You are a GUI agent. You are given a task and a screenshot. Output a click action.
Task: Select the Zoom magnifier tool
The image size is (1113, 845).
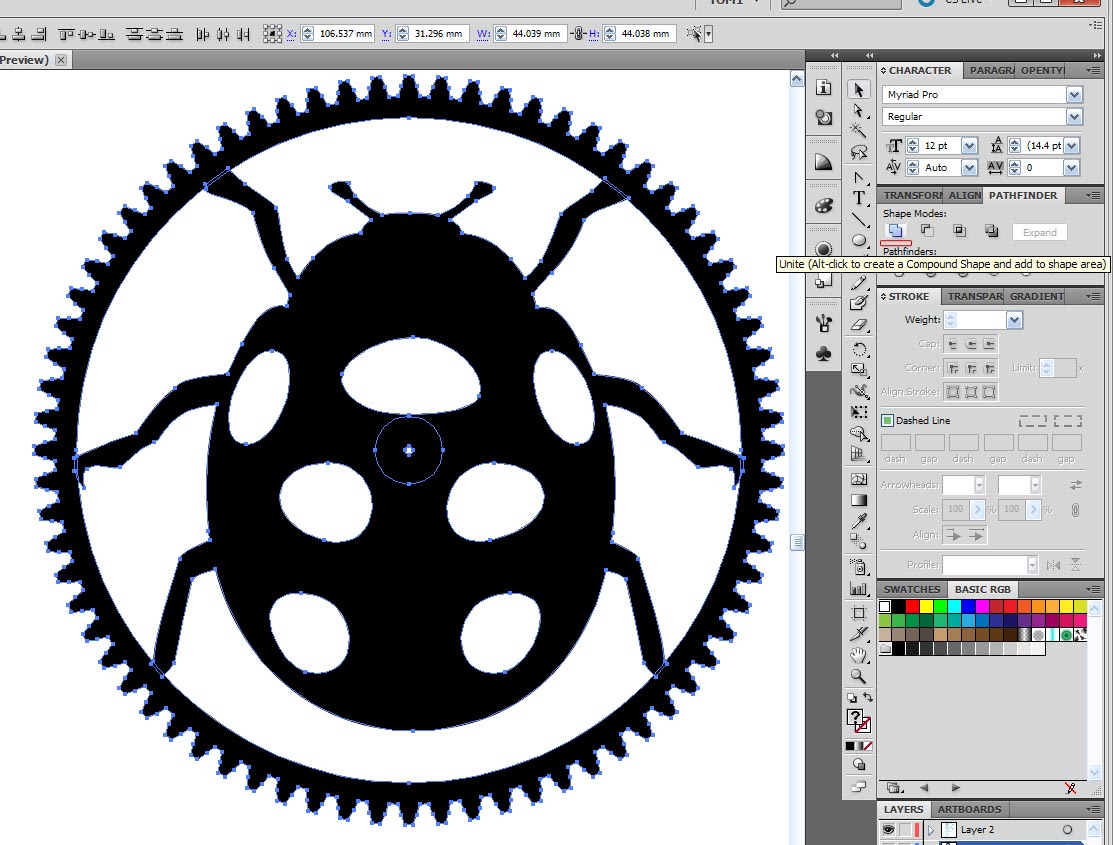[x=859, y=676]
